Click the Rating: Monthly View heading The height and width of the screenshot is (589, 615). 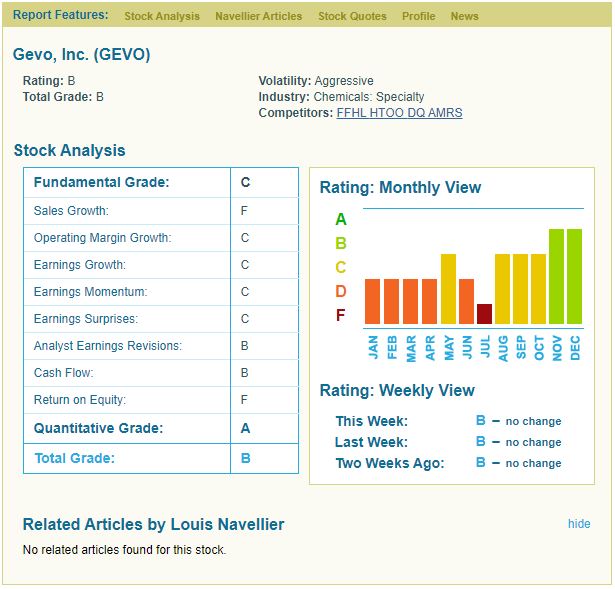tap(400, 187)
